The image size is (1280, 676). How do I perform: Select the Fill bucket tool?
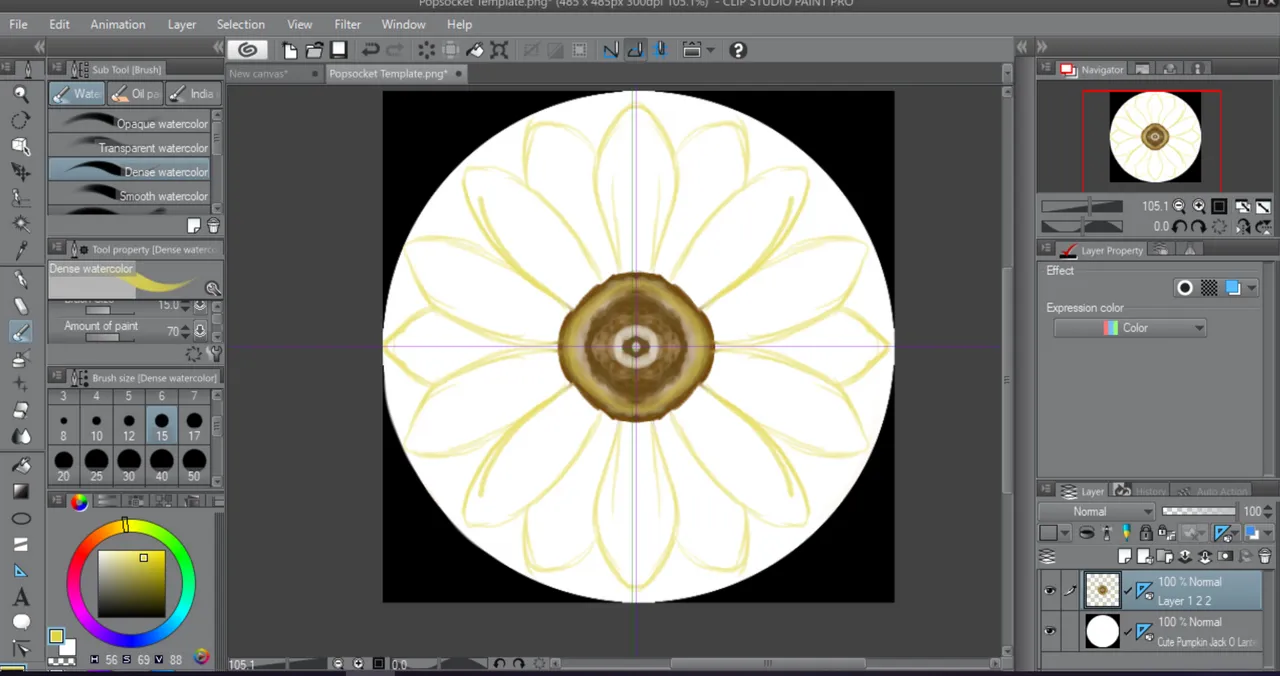(x=21, y=464)
